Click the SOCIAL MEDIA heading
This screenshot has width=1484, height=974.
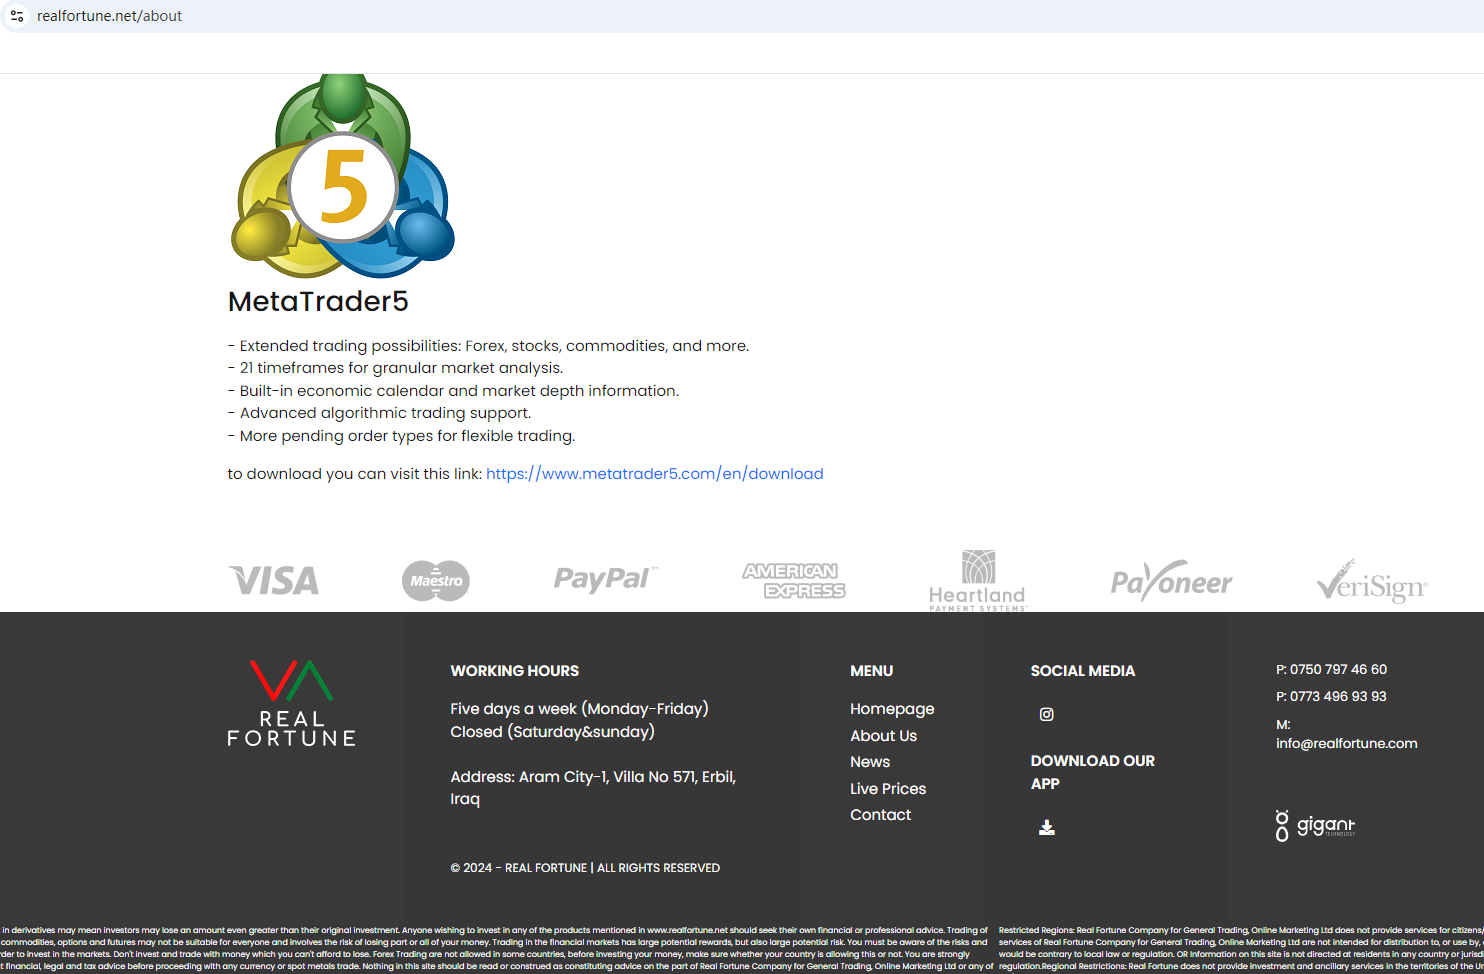(1083, 671)
